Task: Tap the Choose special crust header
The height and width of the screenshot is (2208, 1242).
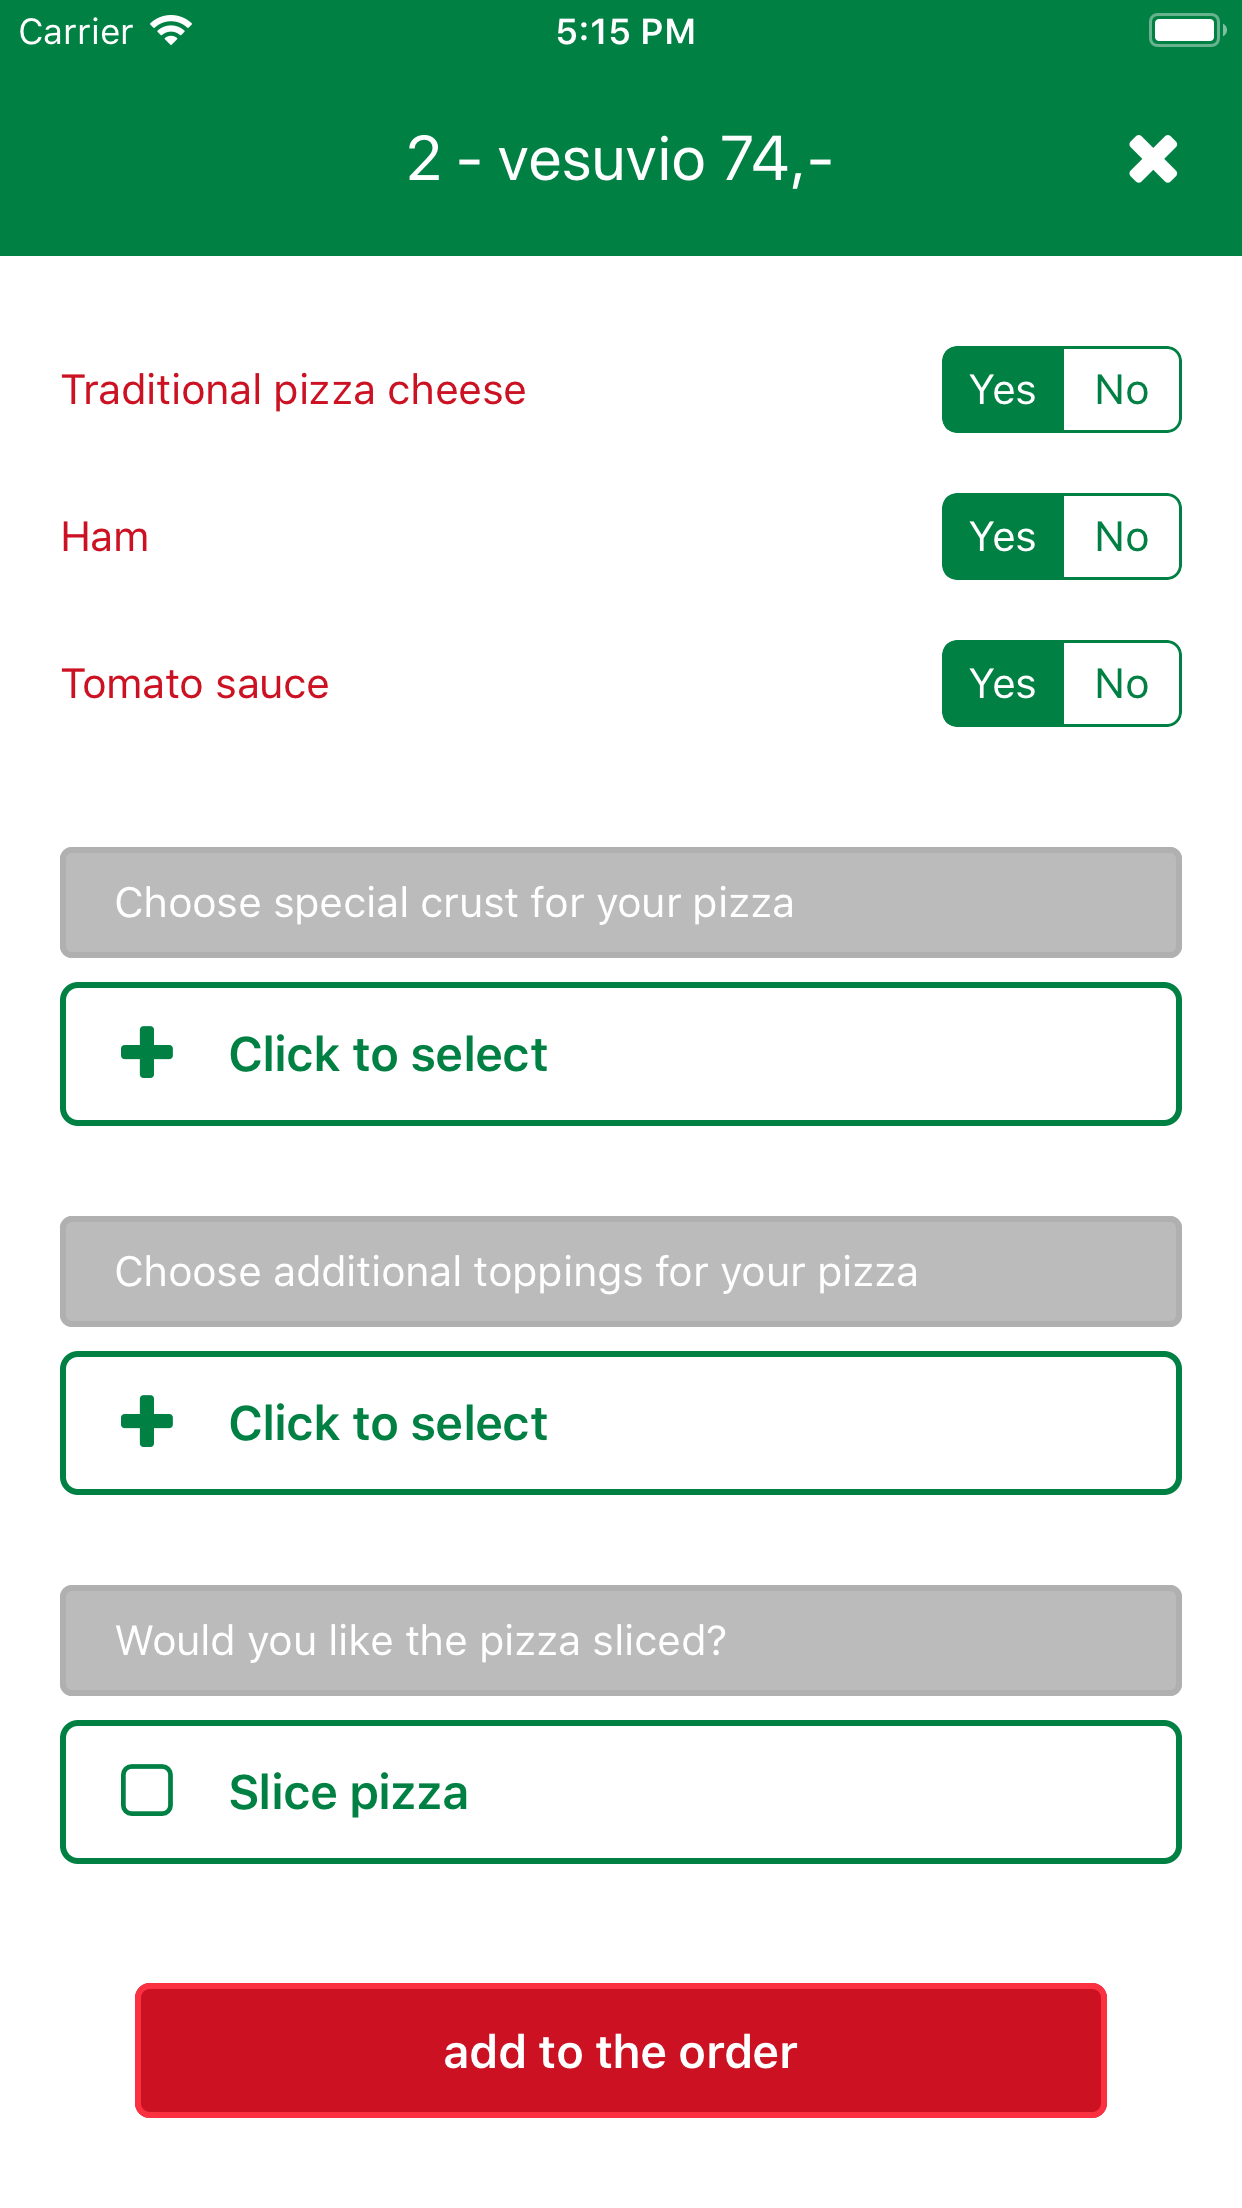Action: click(x=620, y=903)
